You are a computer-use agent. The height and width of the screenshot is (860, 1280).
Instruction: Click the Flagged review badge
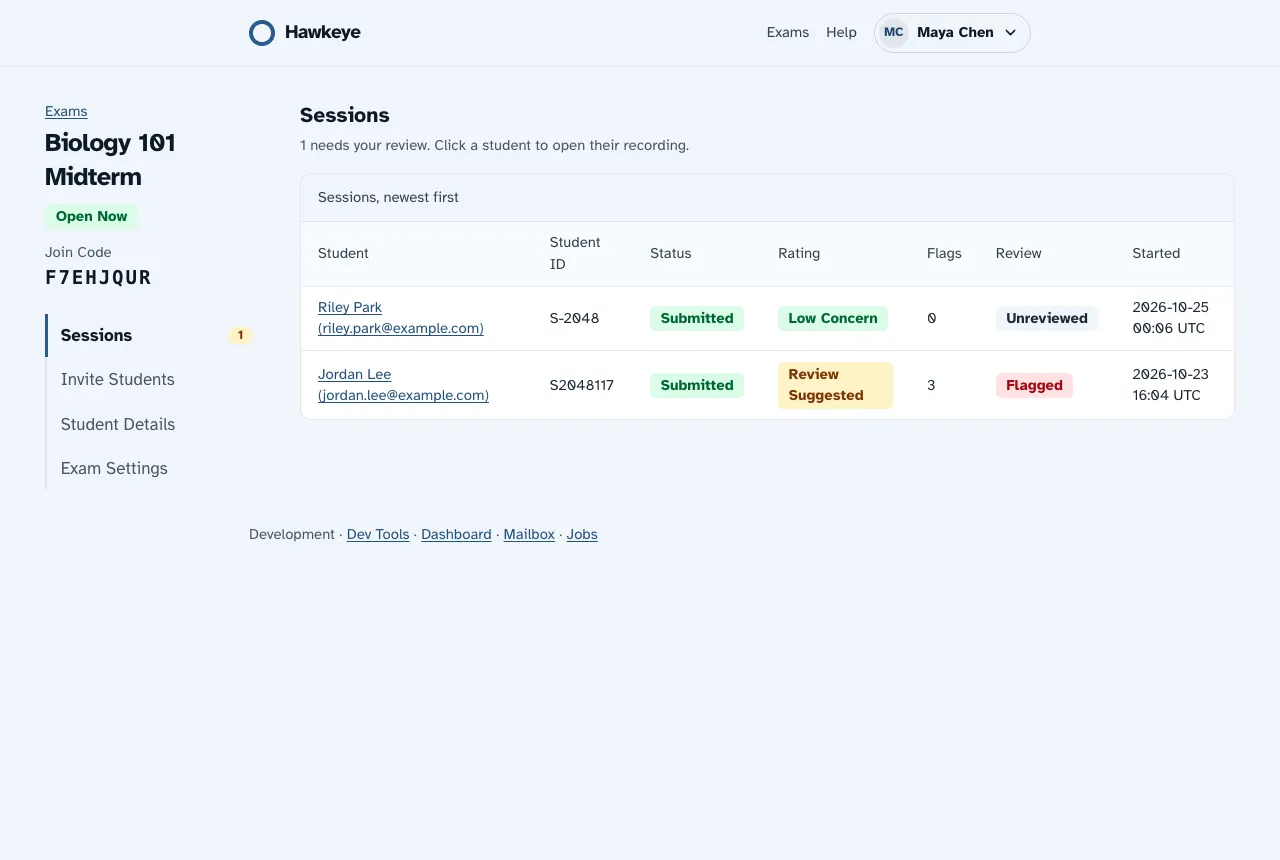pyautogui.click(x=1034, y=385)
